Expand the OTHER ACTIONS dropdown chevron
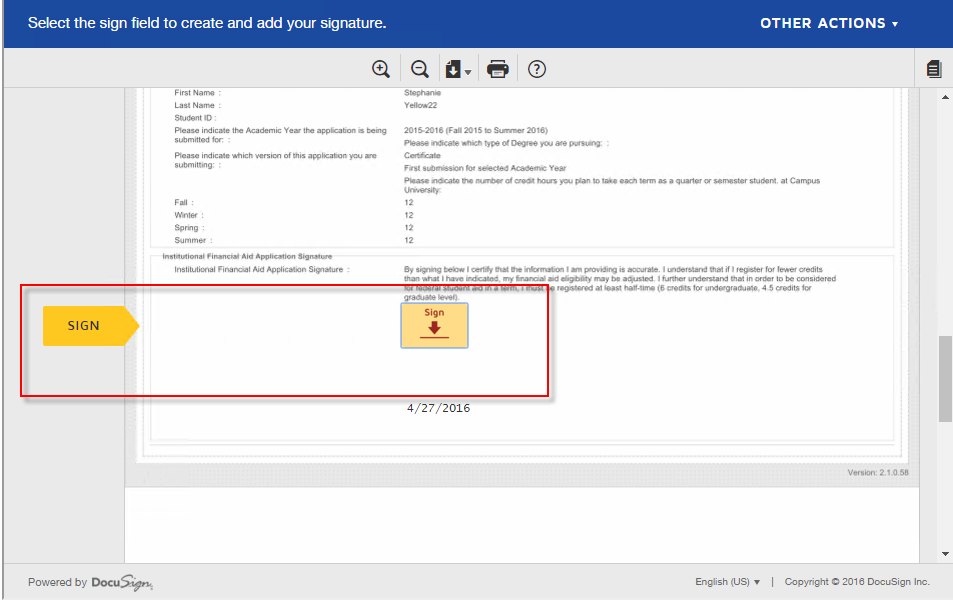Image resolution: width=953 pixels, height=605 pixels. [x=893, y=22]
